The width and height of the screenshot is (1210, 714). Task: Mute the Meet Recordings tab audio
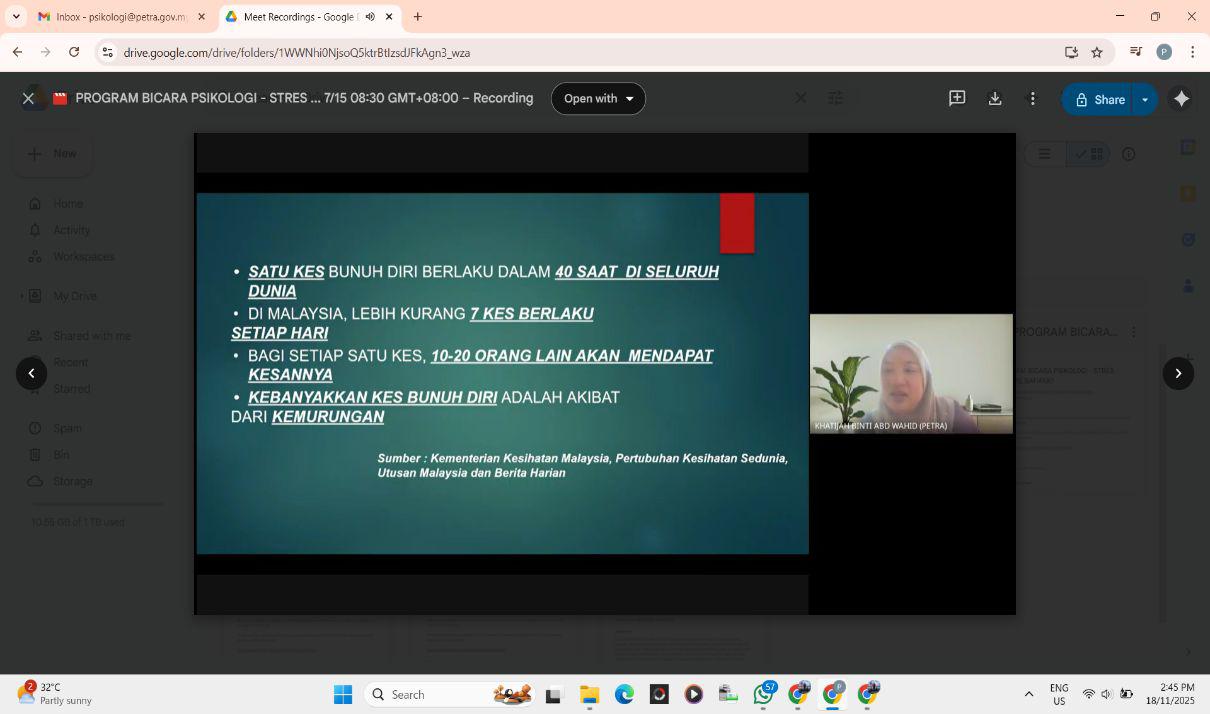point(370,17)
